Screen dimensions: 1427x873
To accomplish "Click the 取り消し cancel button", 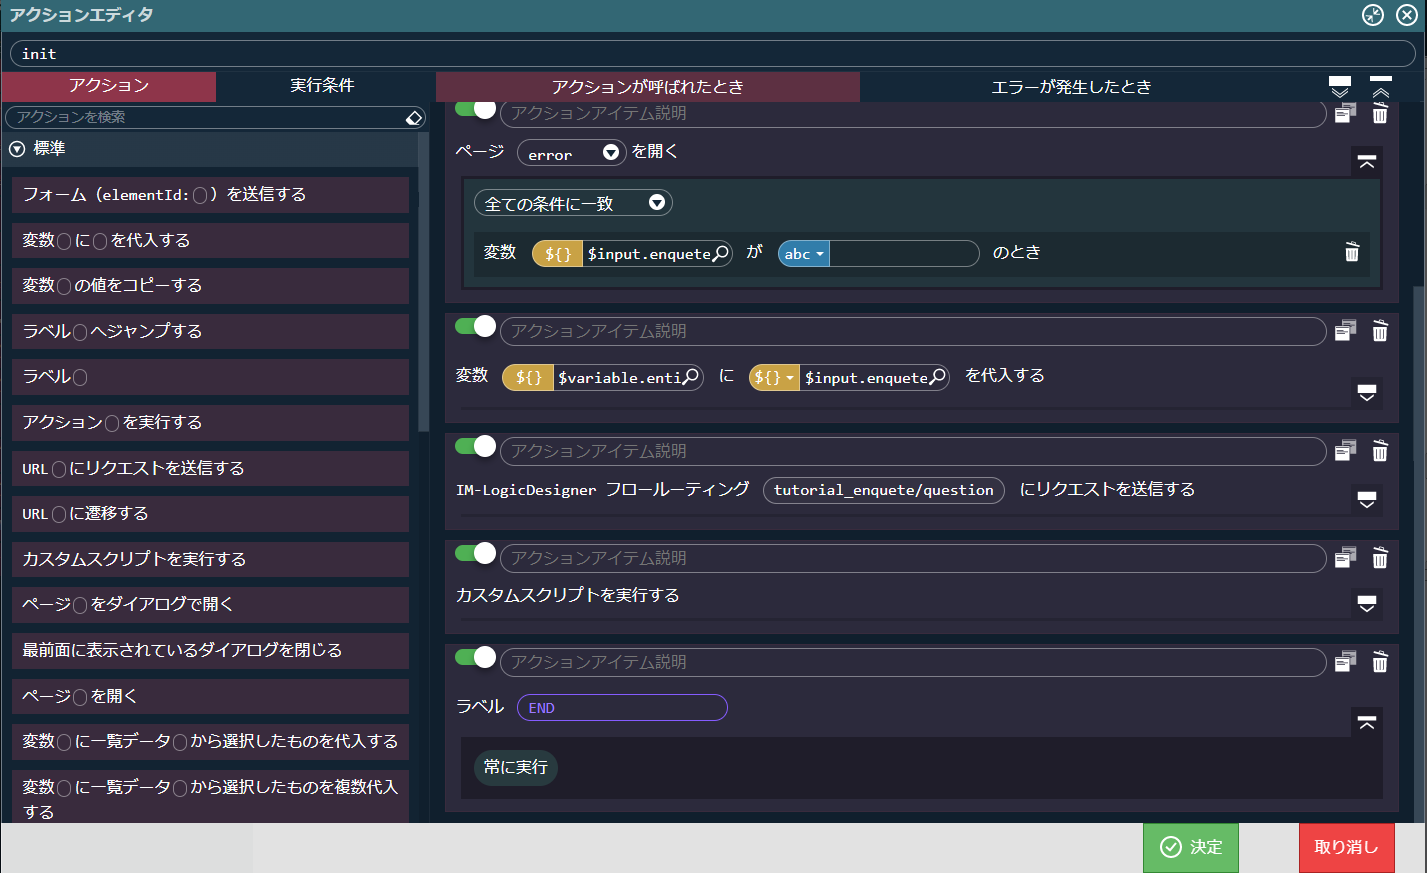I will [x=1346, y=847].
